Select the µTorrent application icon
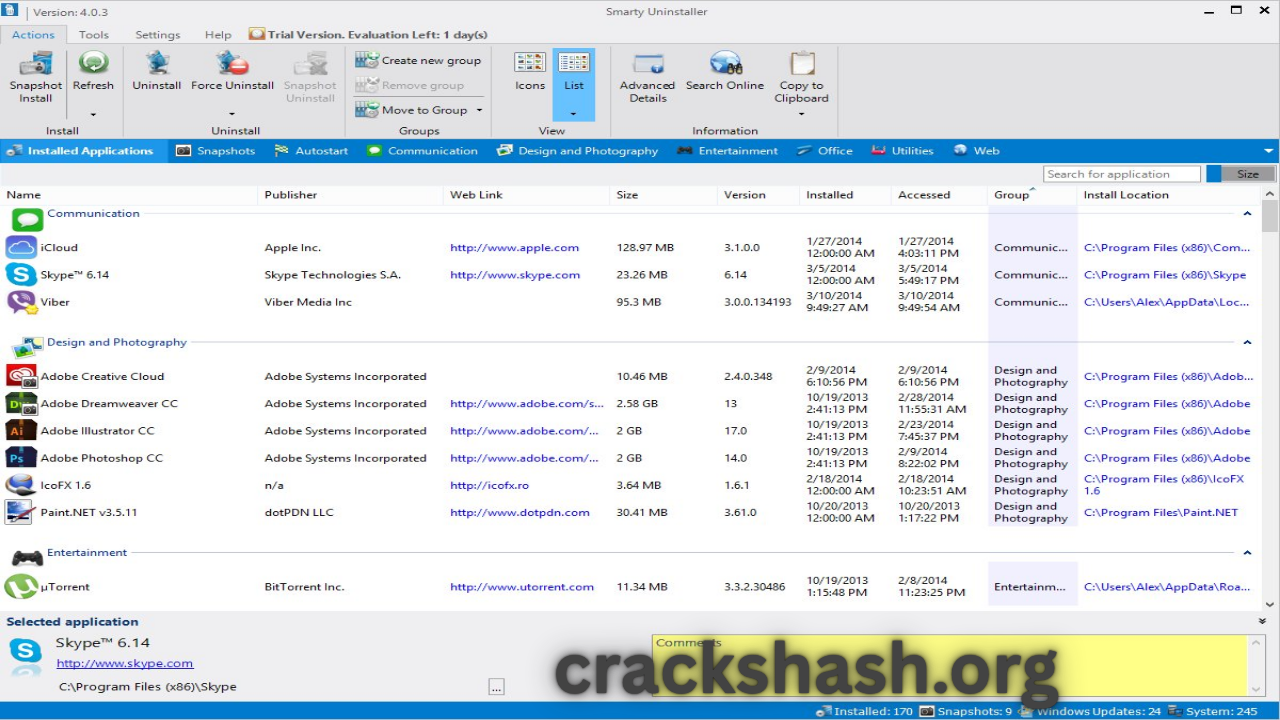Viewport: 1280px width, 720px height. 21,586
